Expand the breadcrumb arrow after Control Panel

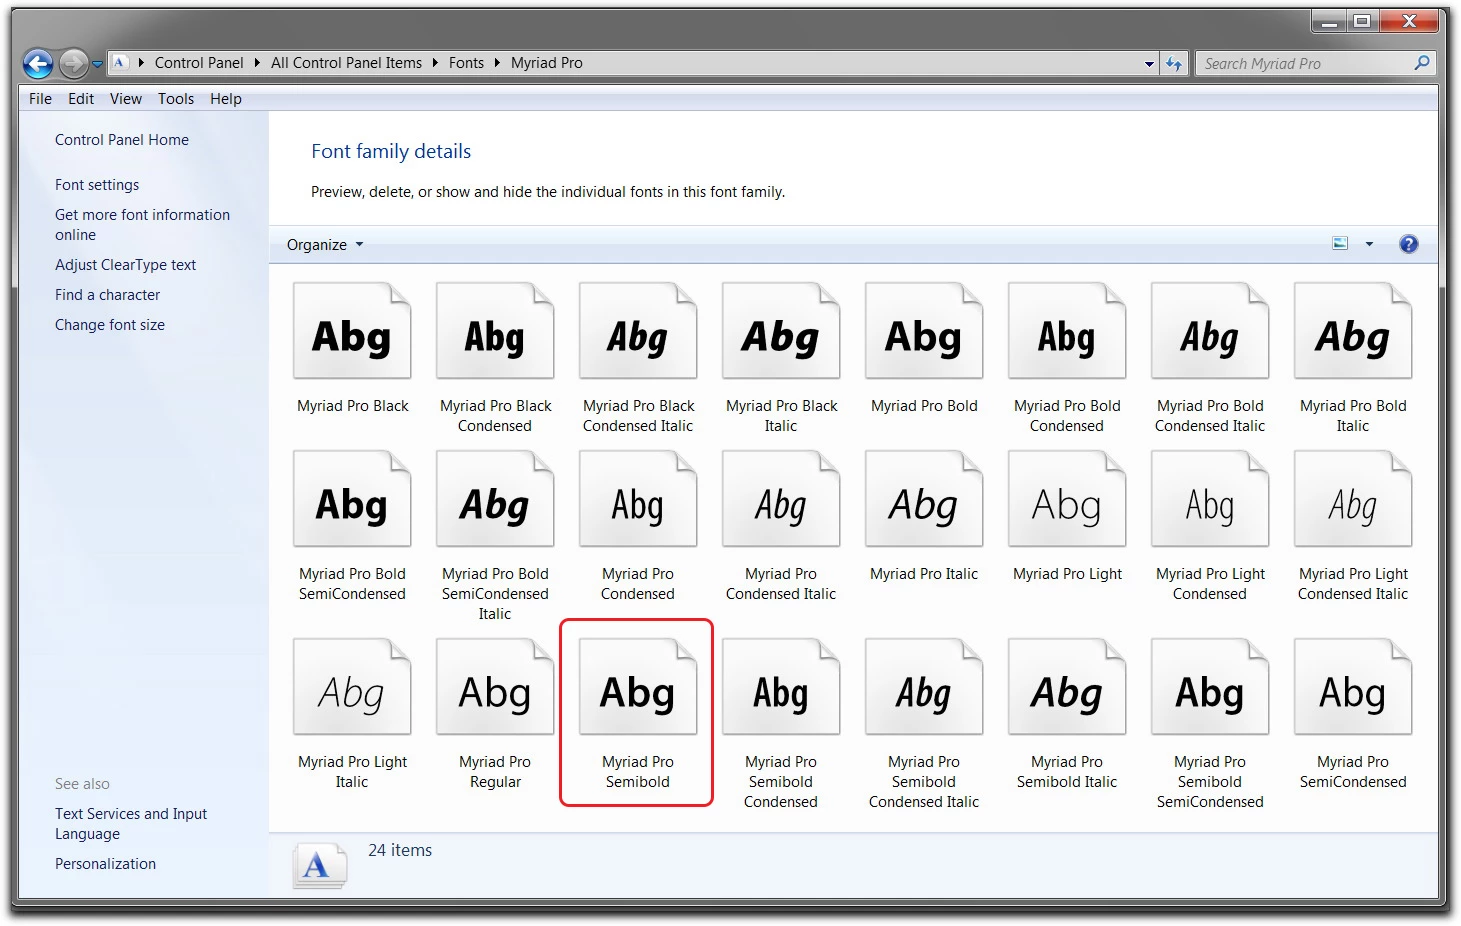coord(257,63)
